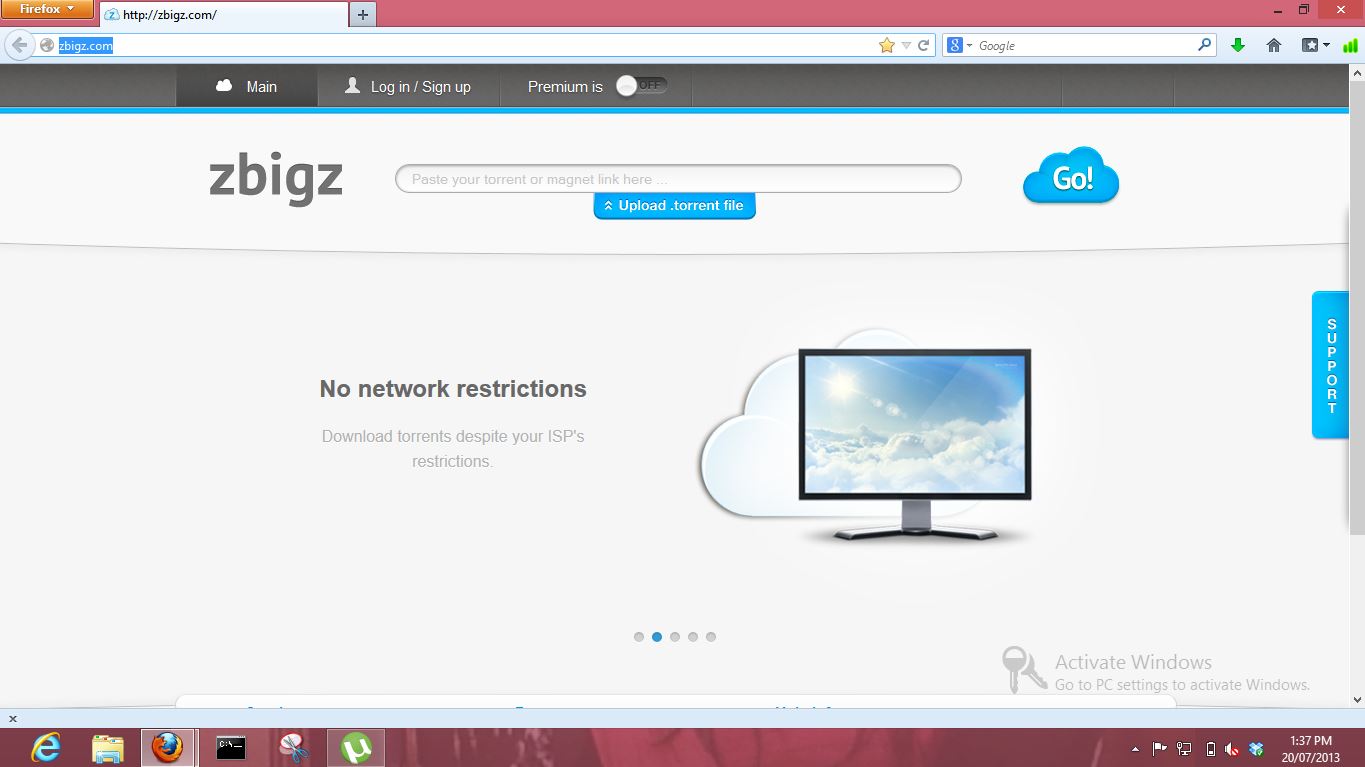Open the blue SUPPORT side tab
Viewport: 1365px width, 767px height.
click(1331, 365)
